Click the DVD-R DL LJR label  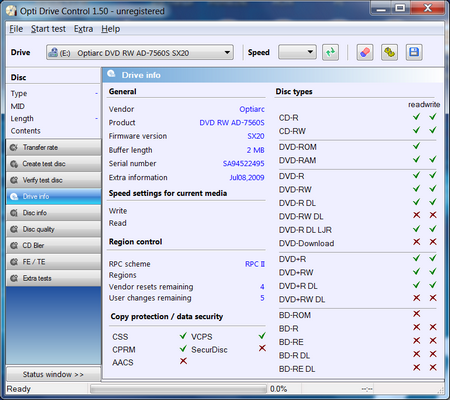[x=305, y=230]
